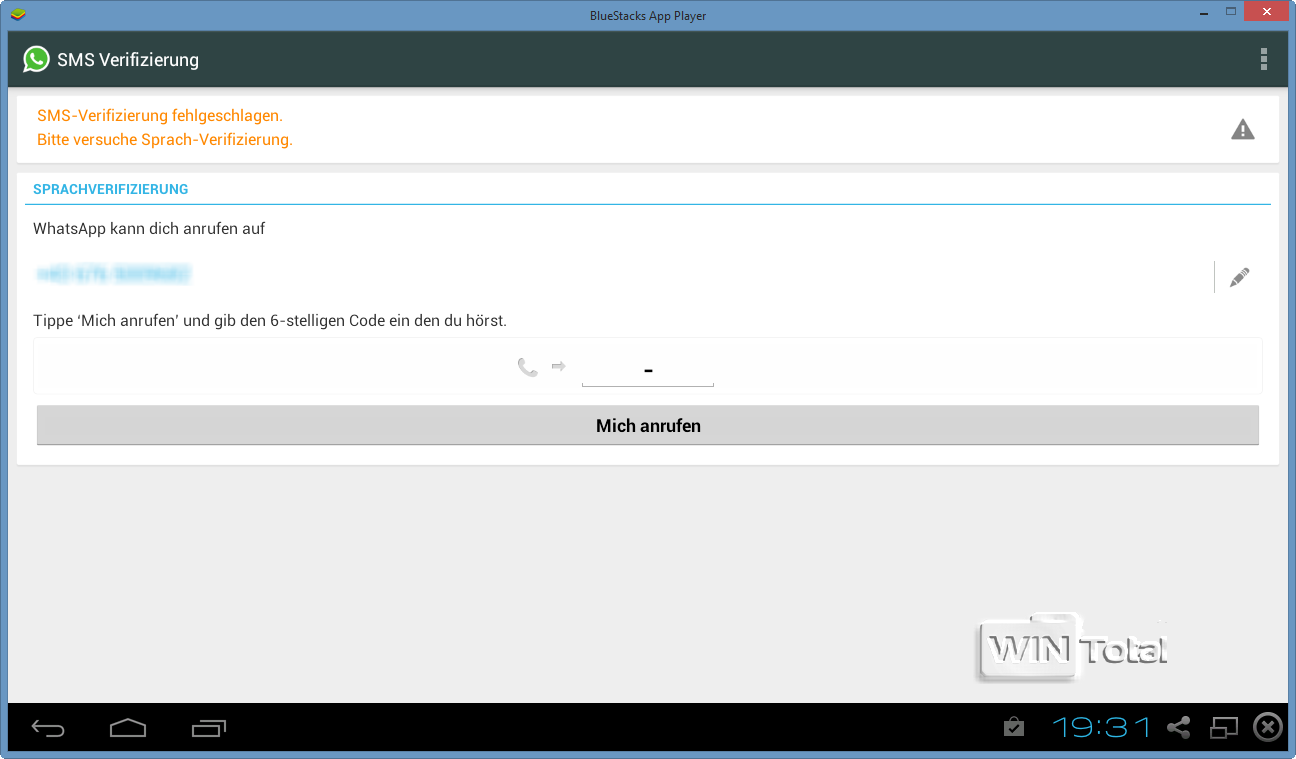This screenshot has height=759, width=1296.
Task: Open the store bag icon
Action: [1014, 727]
